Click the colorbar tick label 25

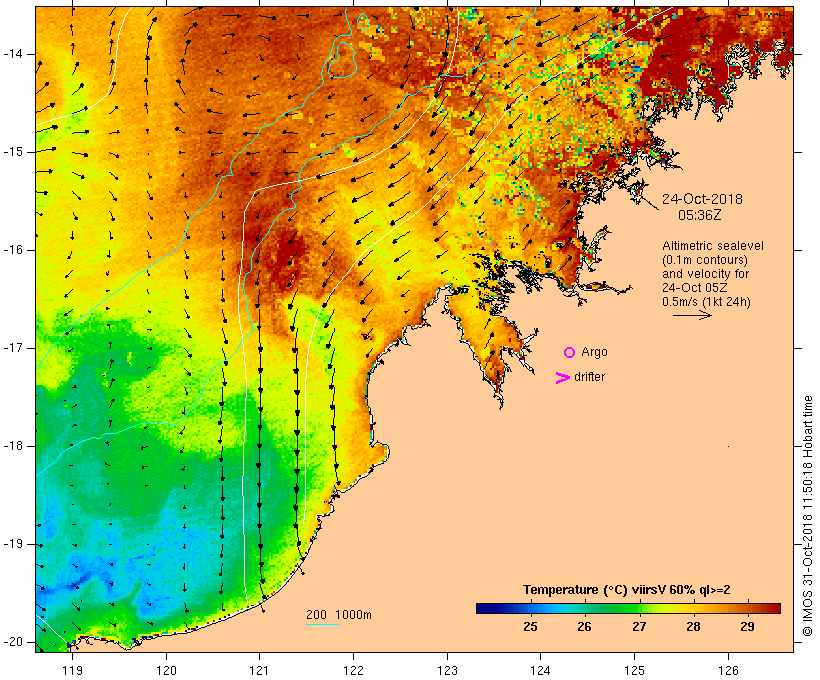pyautogui.click(x=530, y=627)
